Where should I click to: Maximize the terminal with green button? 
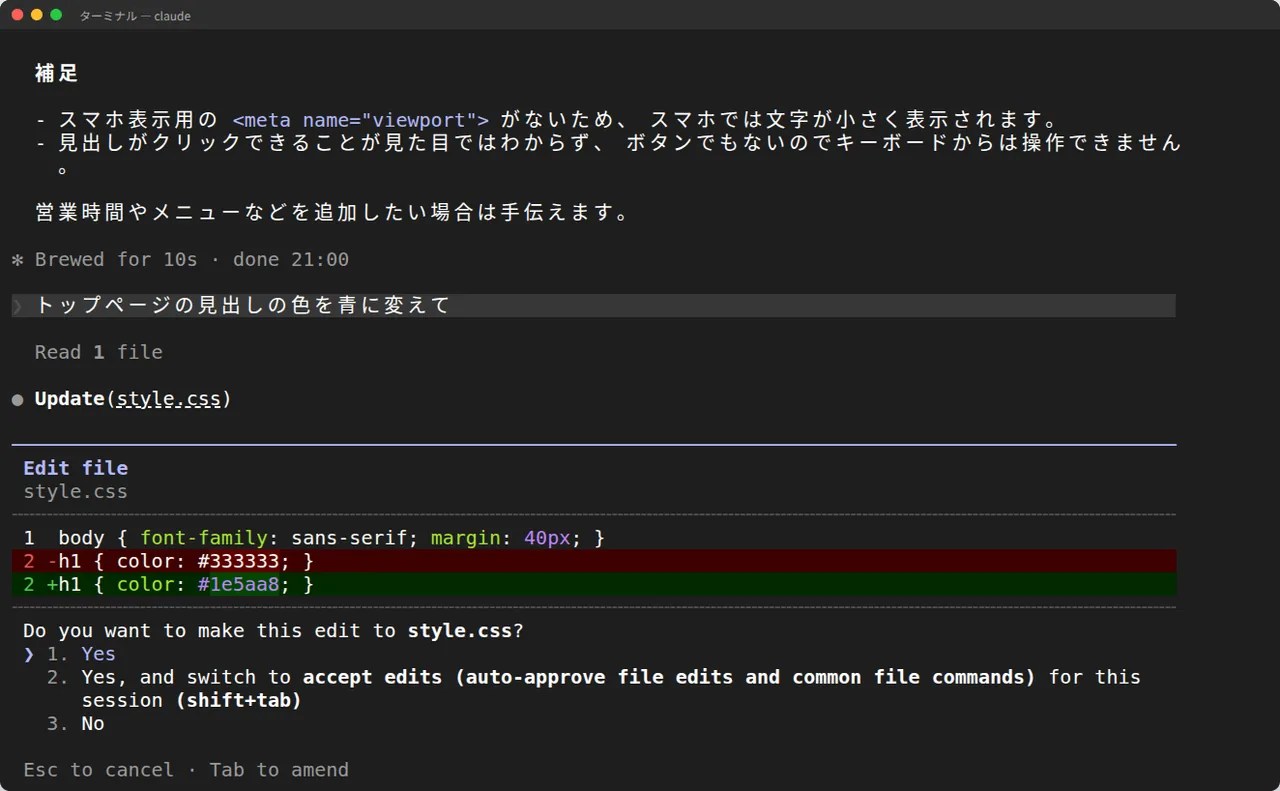coord(56,15)
